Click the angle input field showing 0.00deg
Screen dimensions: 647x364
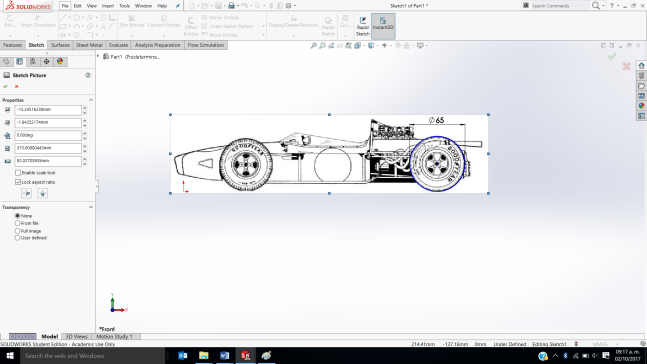click(x=48, y=135)
